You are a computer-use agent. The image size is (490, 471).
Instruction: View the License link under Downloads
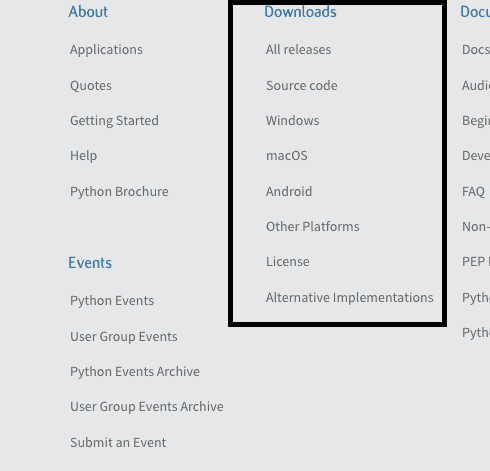[x=288, y=262]
